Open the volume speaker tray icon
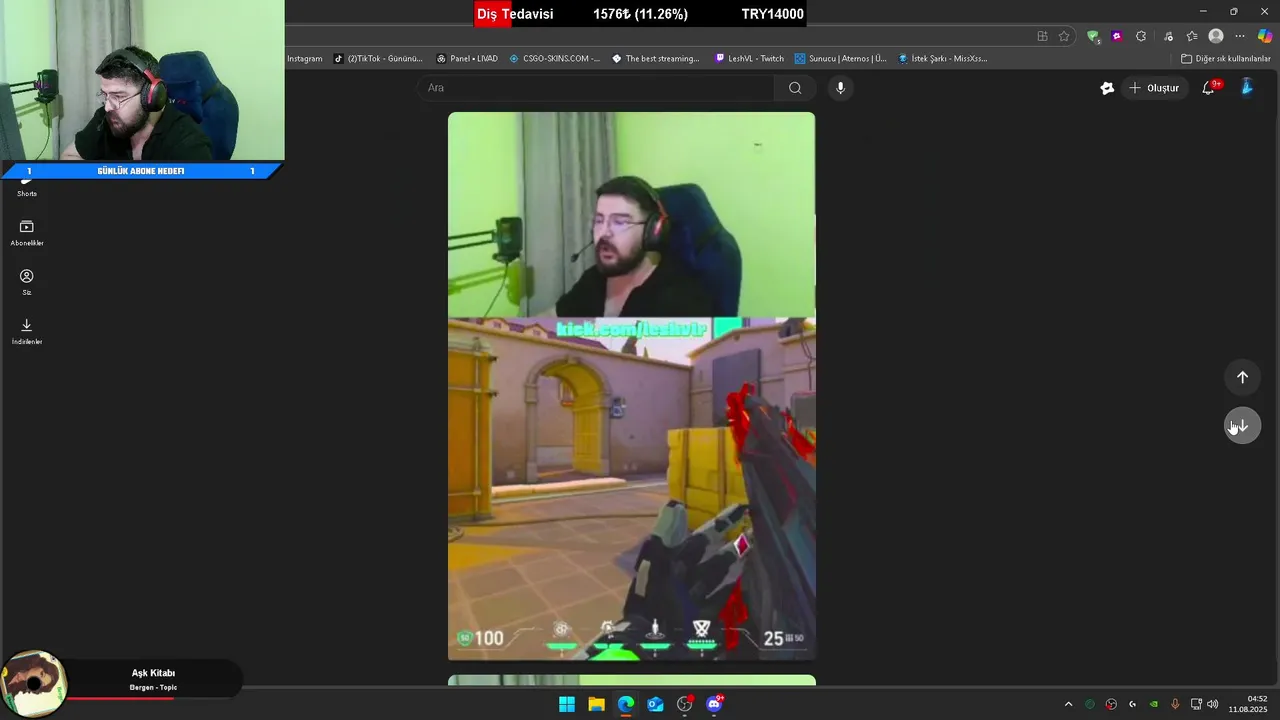 [1213, 704]
